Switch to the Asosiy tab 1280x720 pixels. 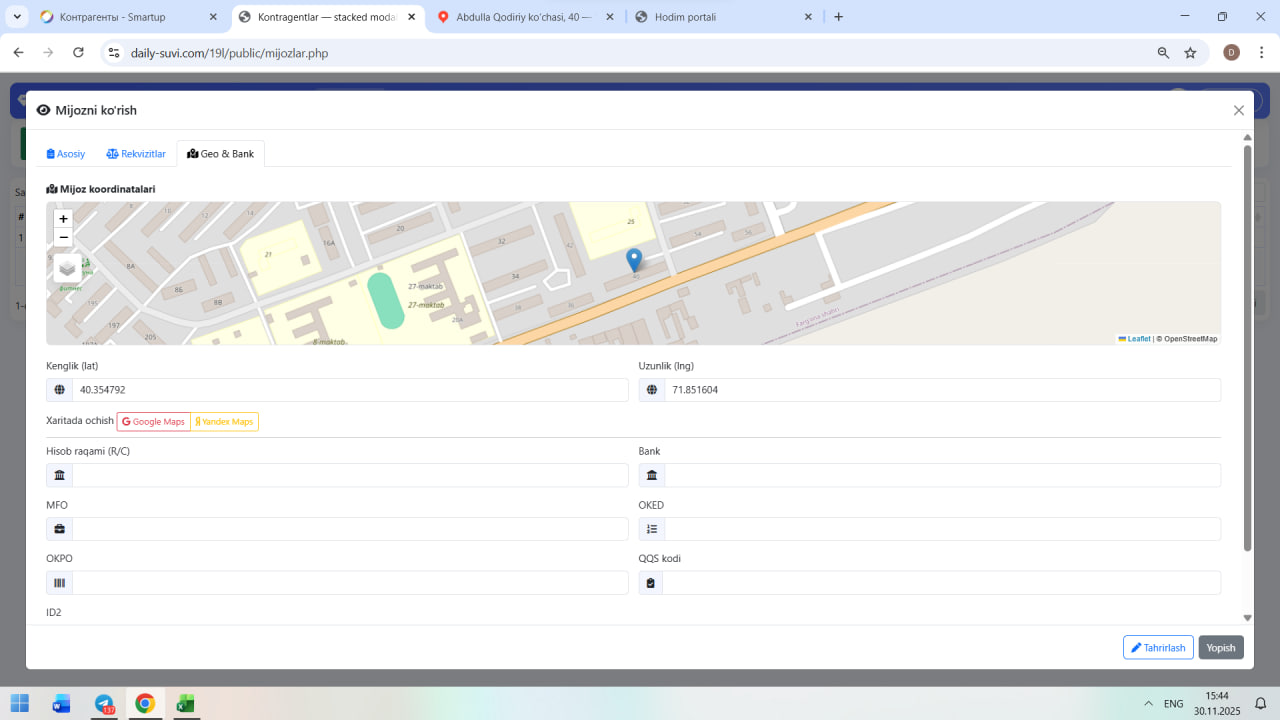66,154
